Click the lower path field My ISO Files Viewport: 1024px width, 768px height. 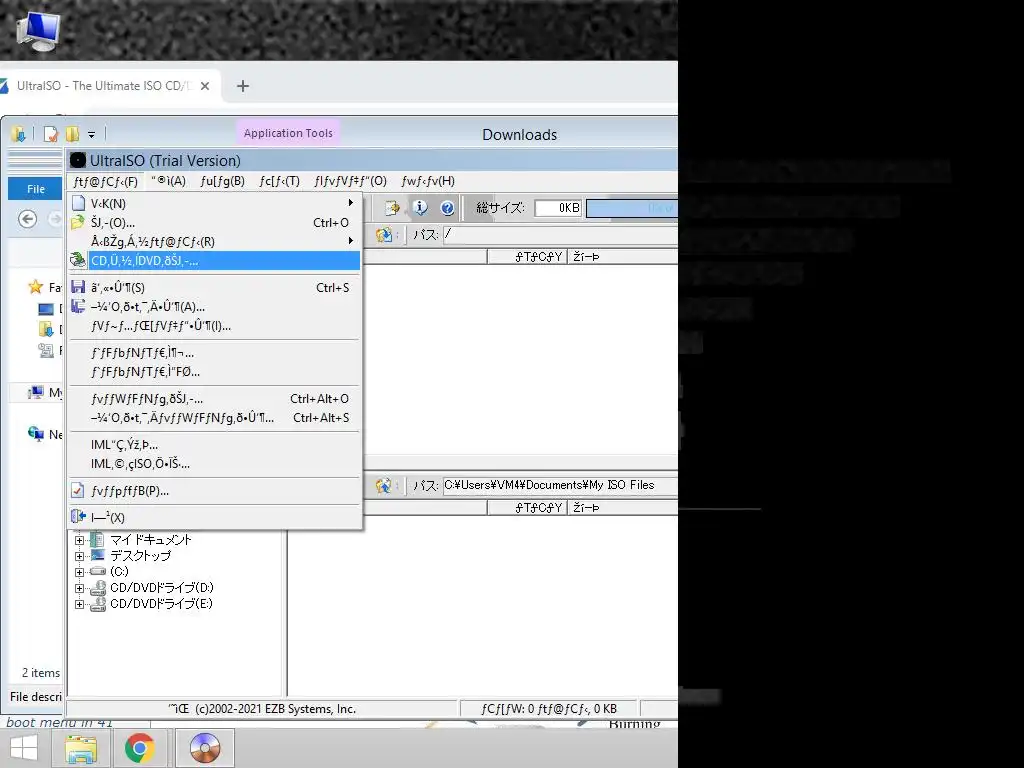coord(560,485)
